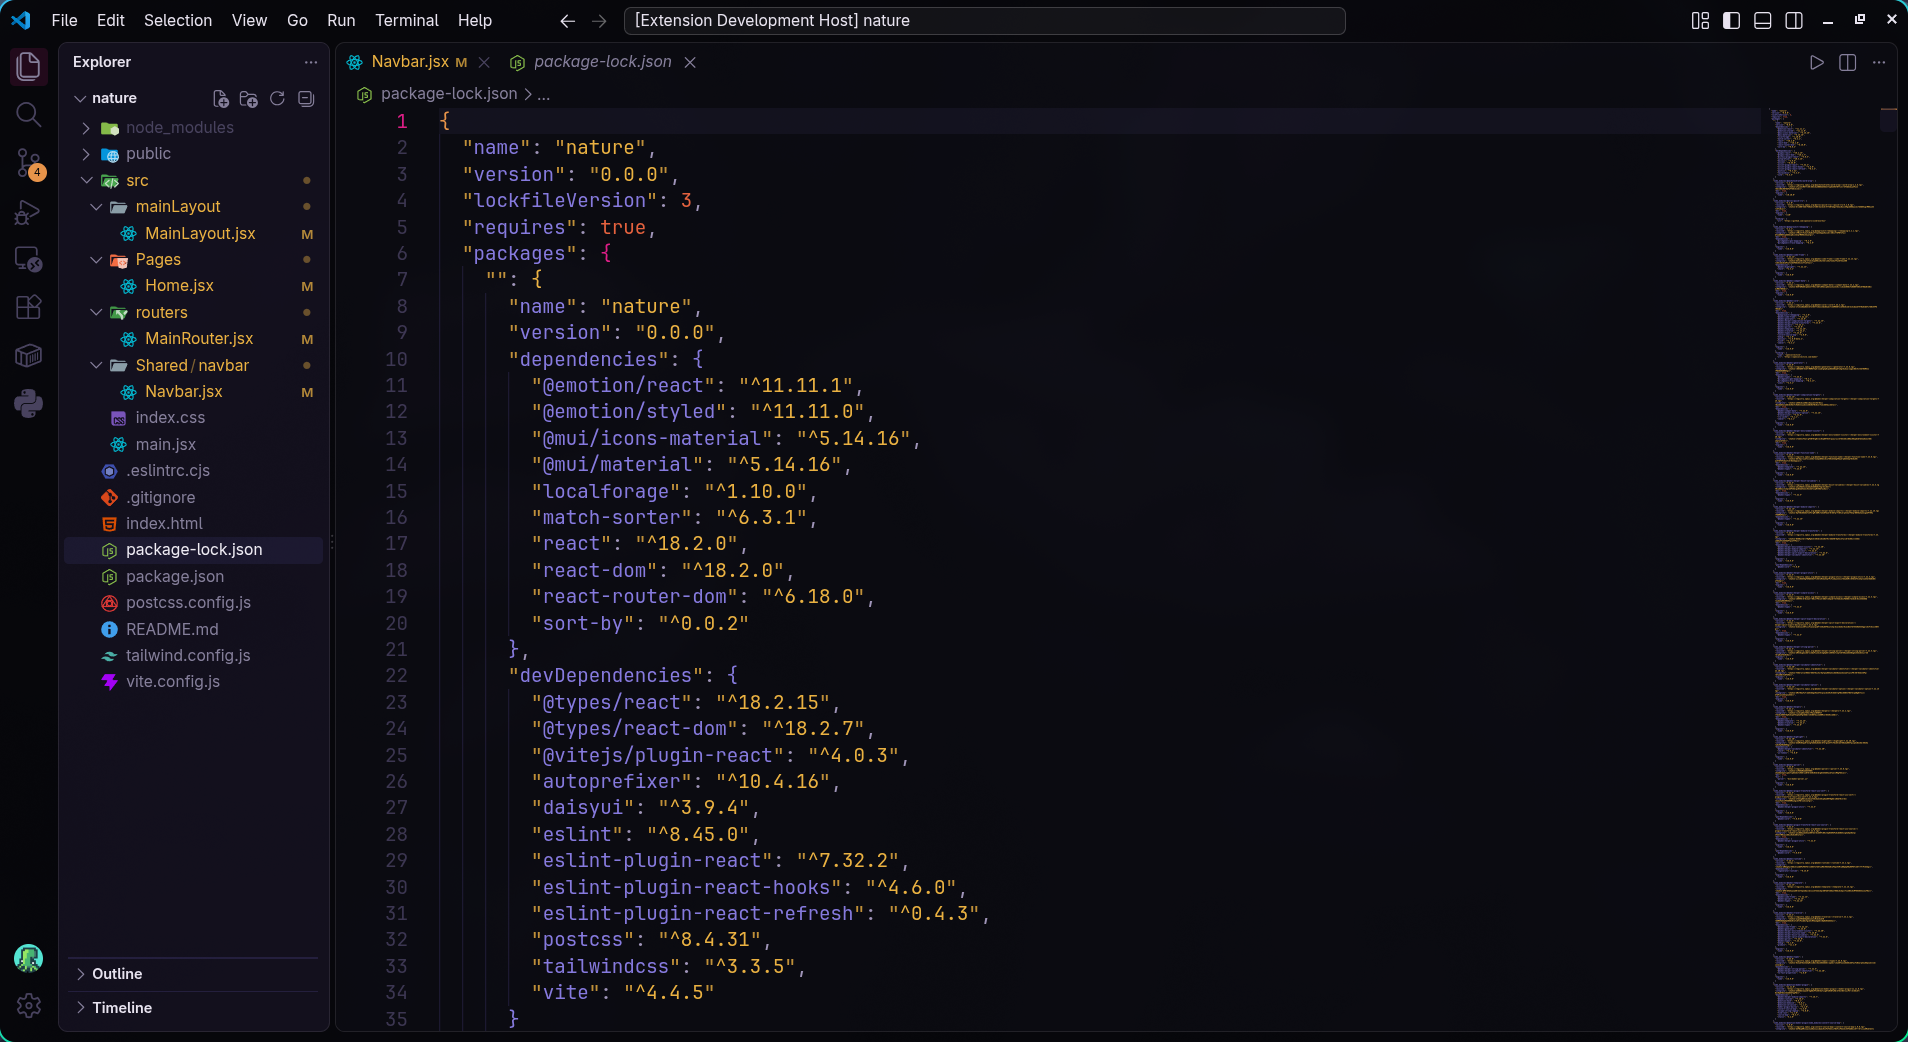Click line number 10 in the gutter

point(396,360)
